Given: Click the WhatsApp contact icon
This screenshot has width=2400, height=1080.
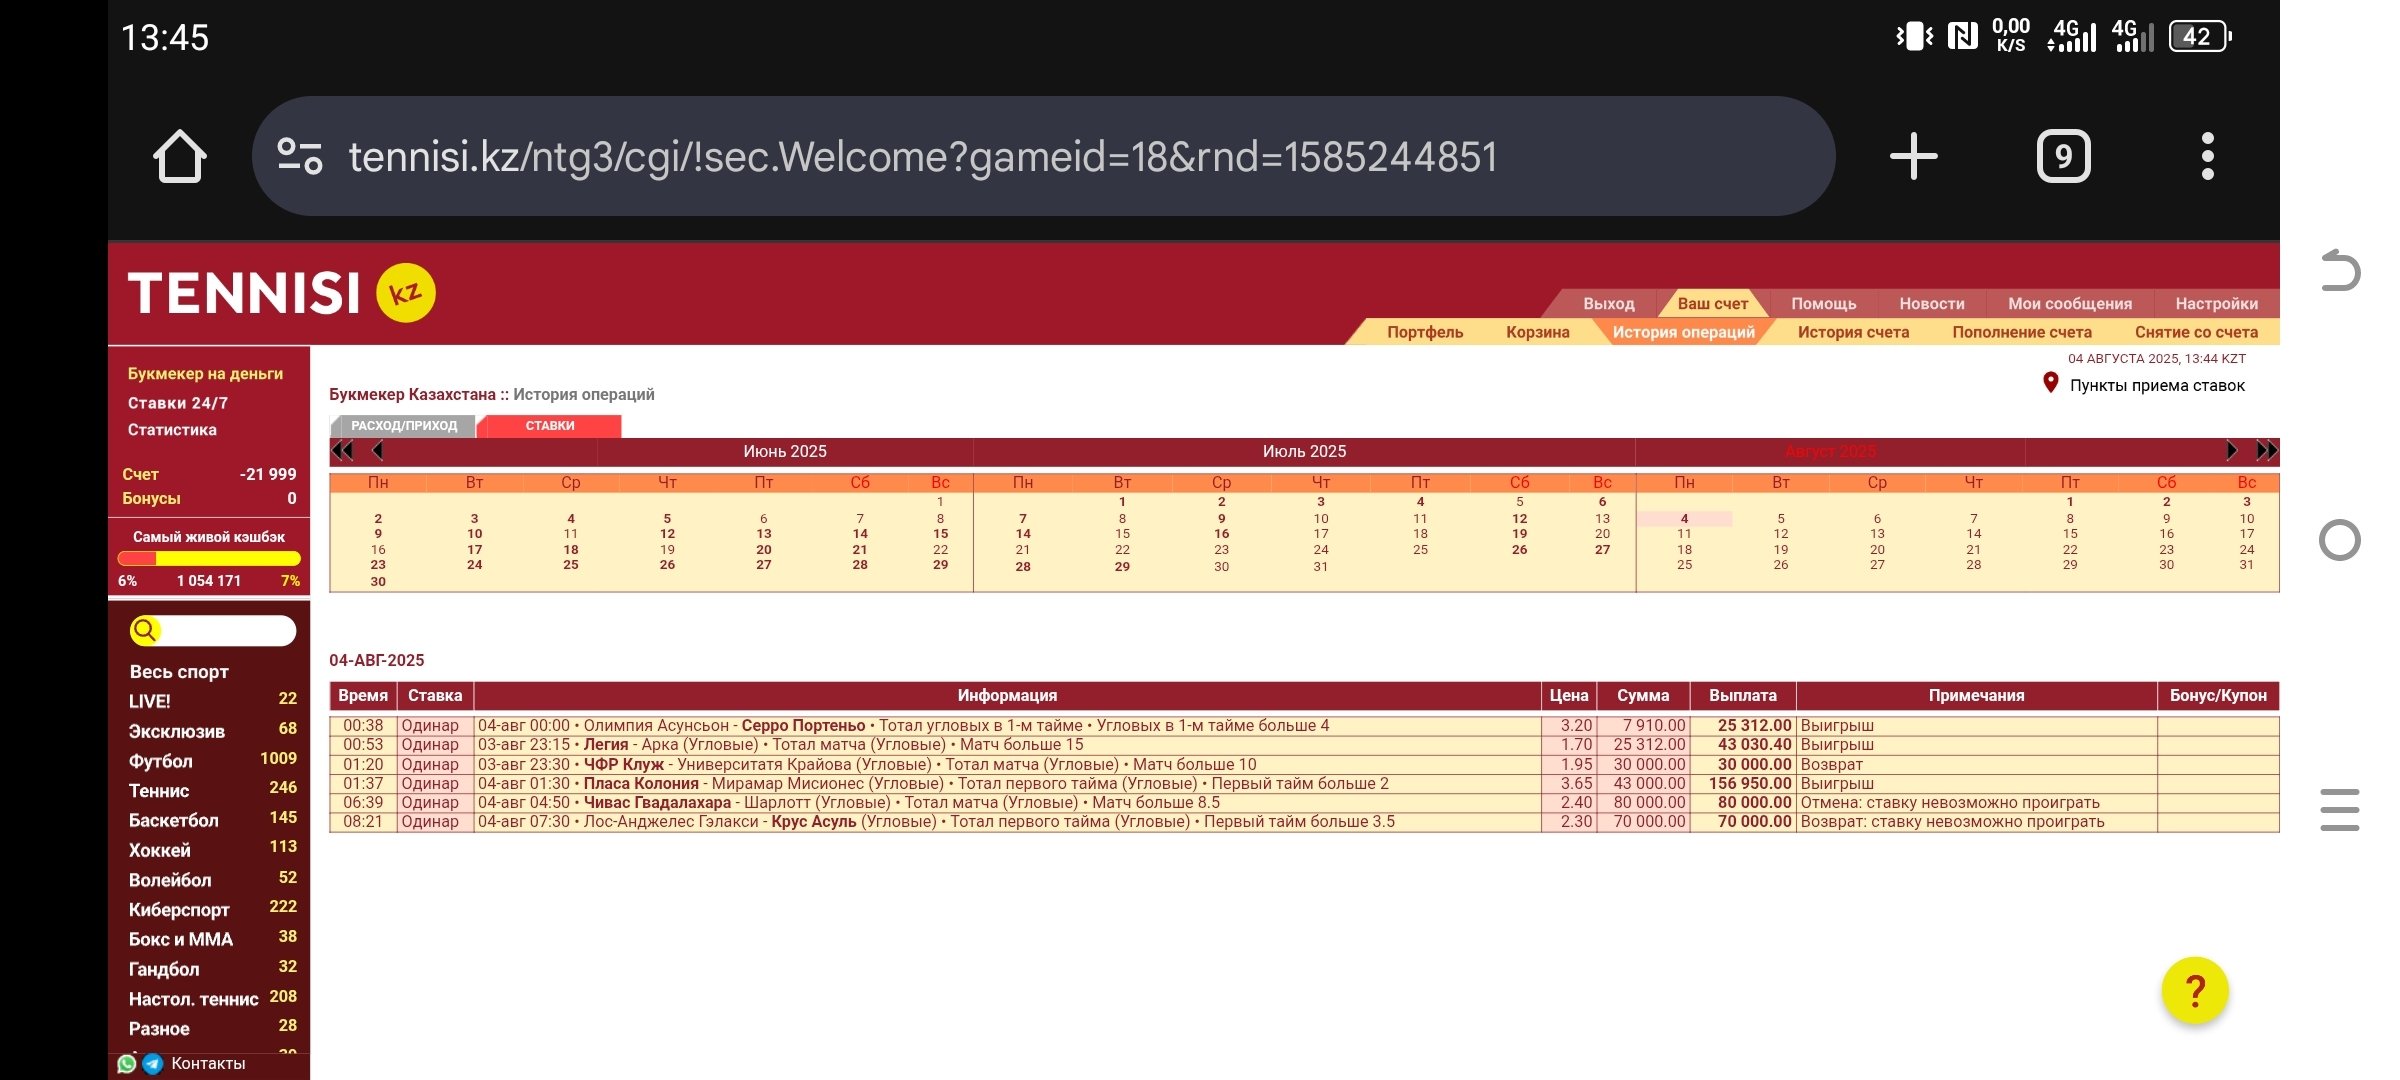Looking at the screenshot, I should pyautogui.click(x=127, y=1064).
